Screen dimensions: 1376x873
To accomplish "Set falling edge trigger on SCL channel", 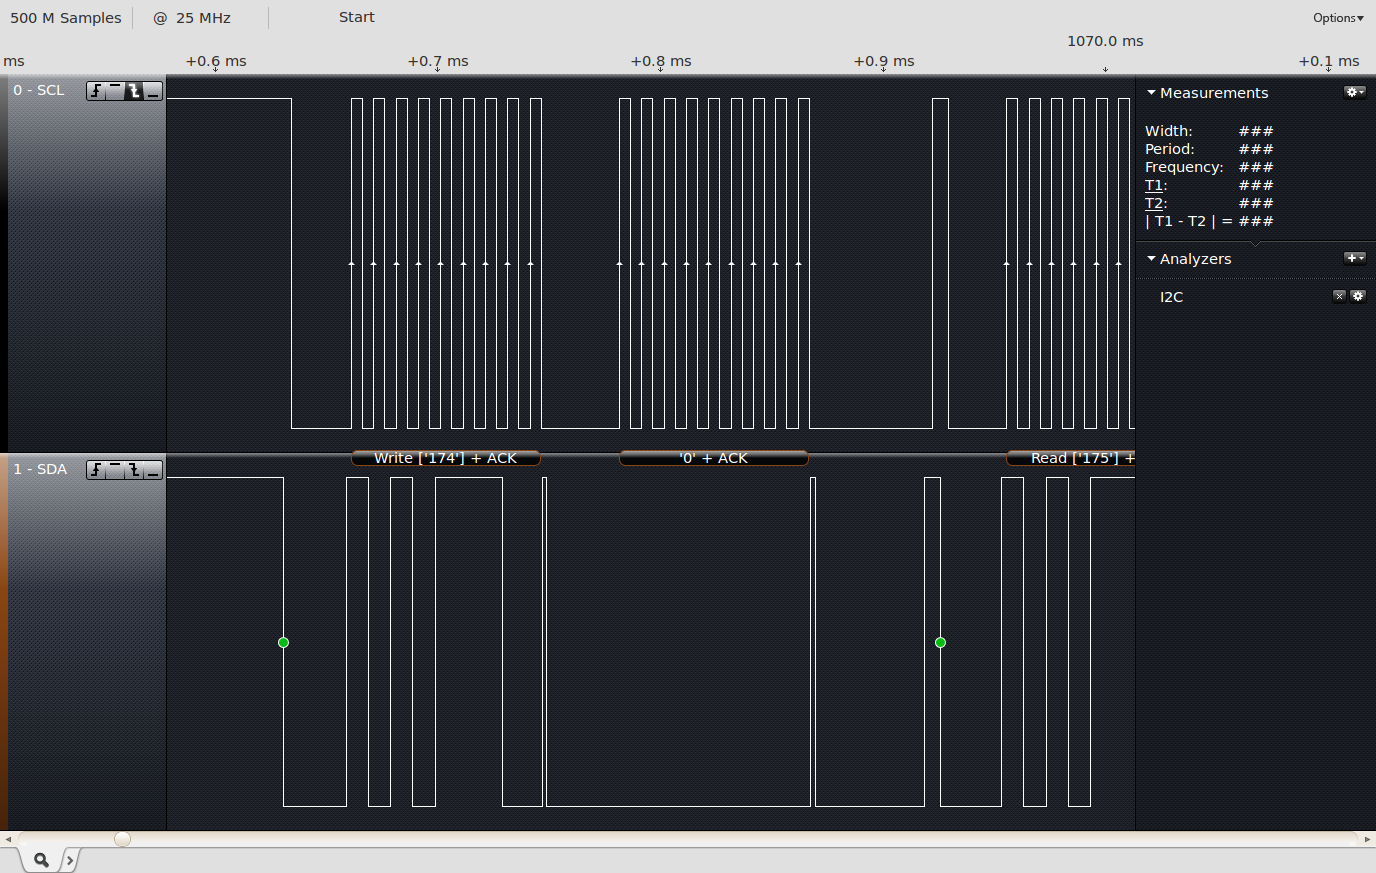I will click(x=134, y=91).
